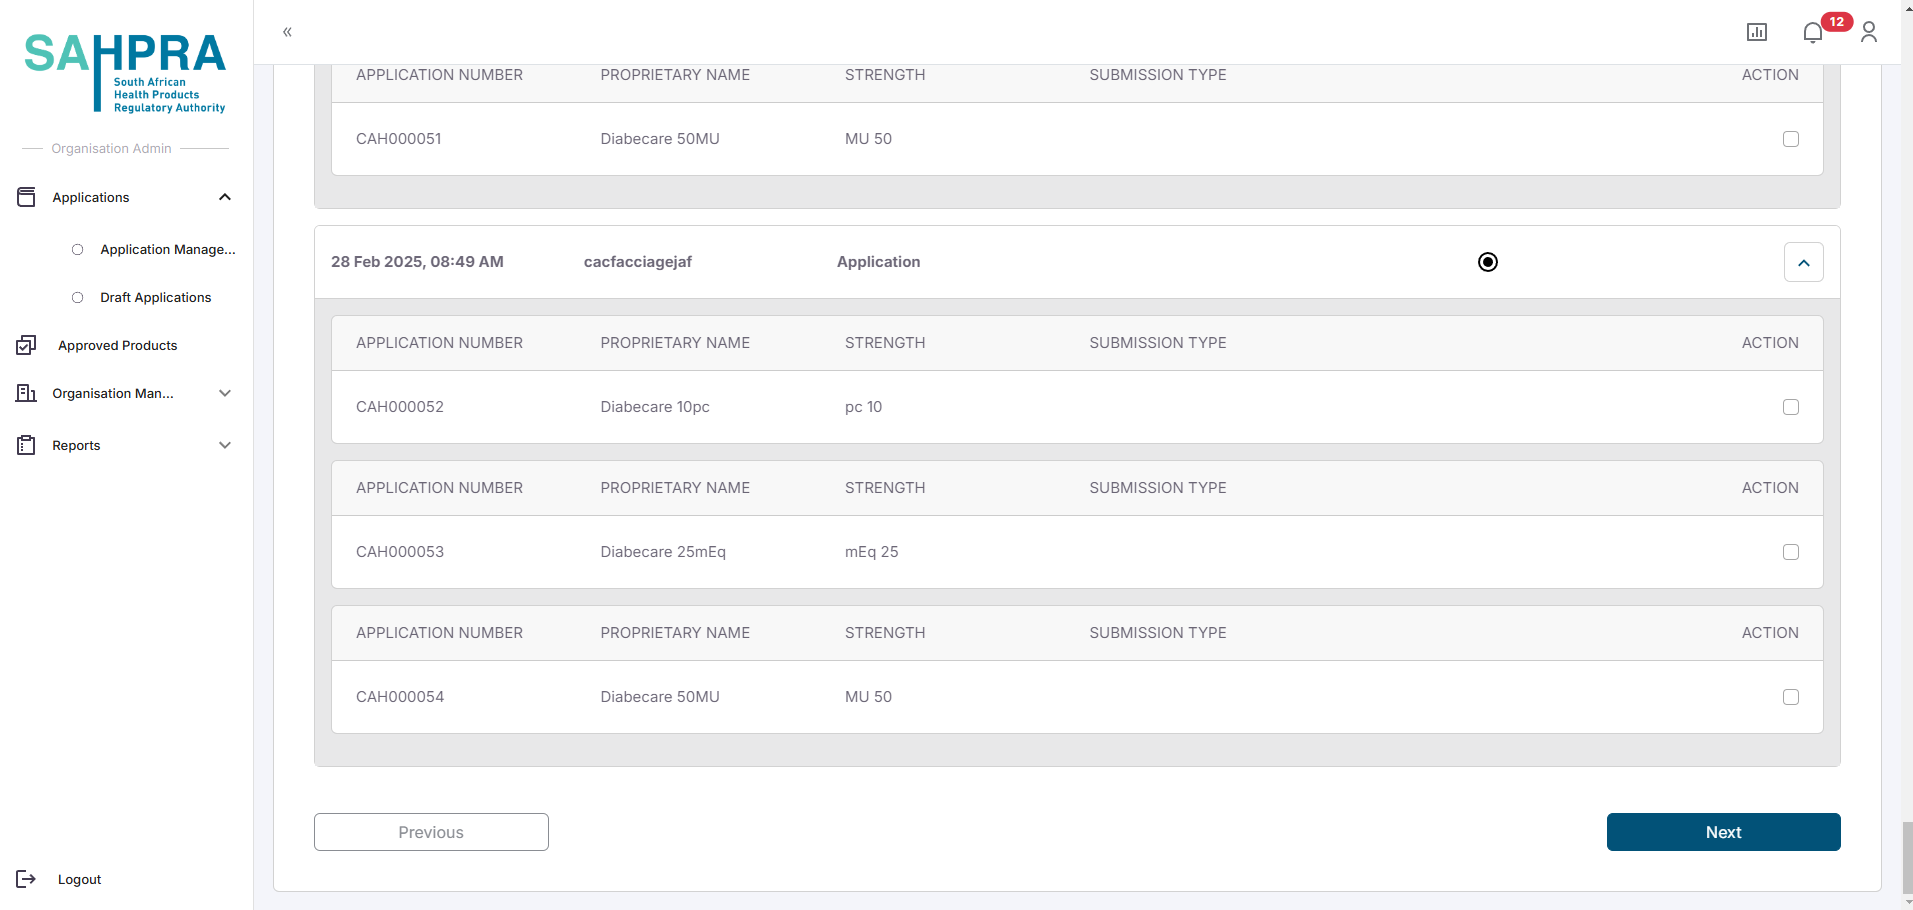The height and width of the screenshot is (910, 1913).
Task: Open Application Management menu item
Action: tap(167, 249)
